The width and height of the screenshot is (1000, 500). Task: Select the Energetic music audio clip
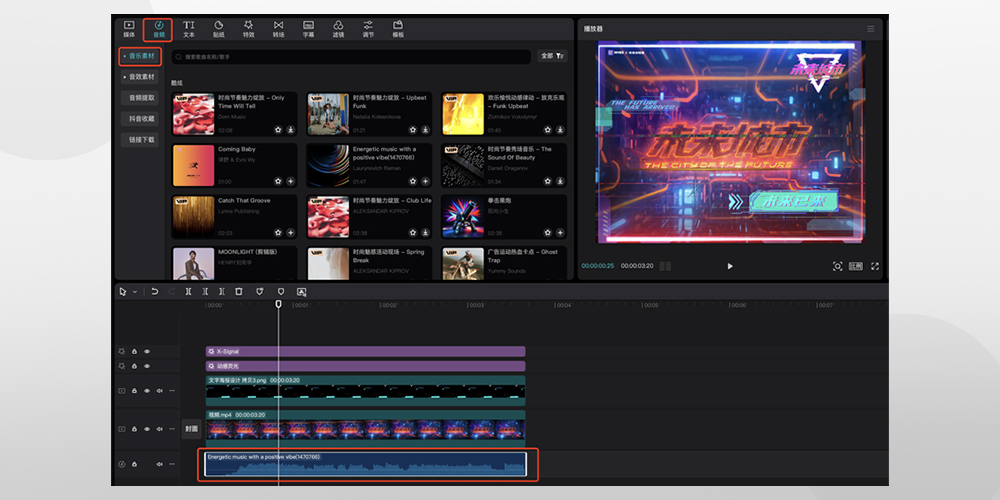pos(365,464)
